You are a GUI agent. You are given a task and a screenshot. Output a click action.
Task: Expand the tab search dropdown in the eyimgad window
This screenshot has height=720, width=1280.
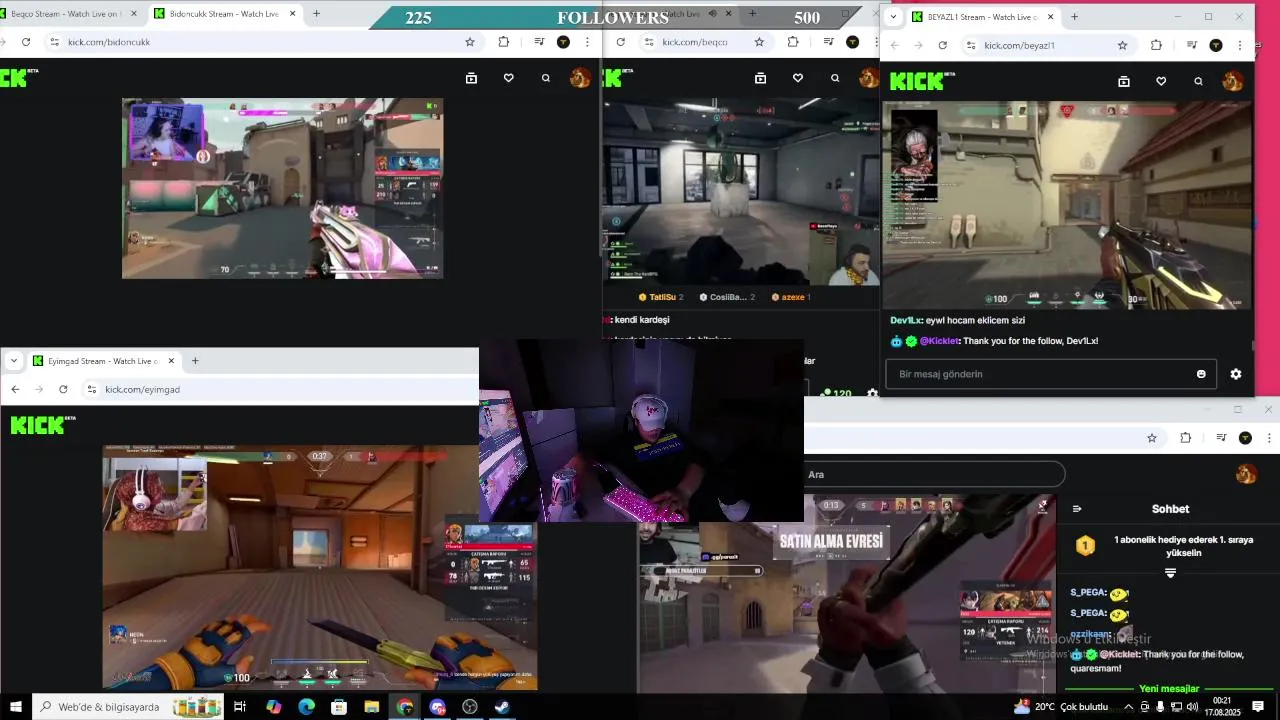coord(14,361)
